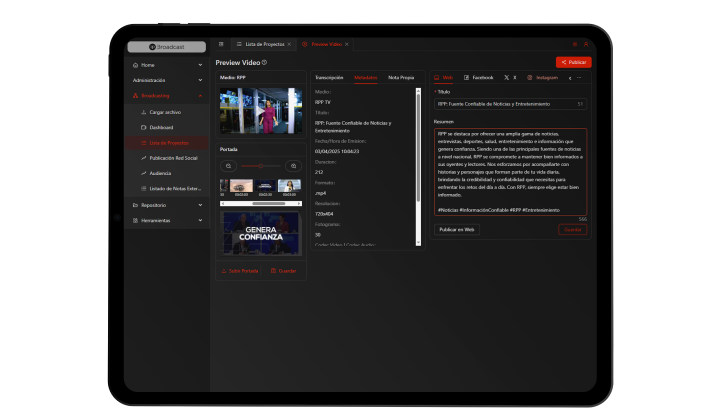Click into the Título input field
The image size is (717, 420).
tap(505, 104)
